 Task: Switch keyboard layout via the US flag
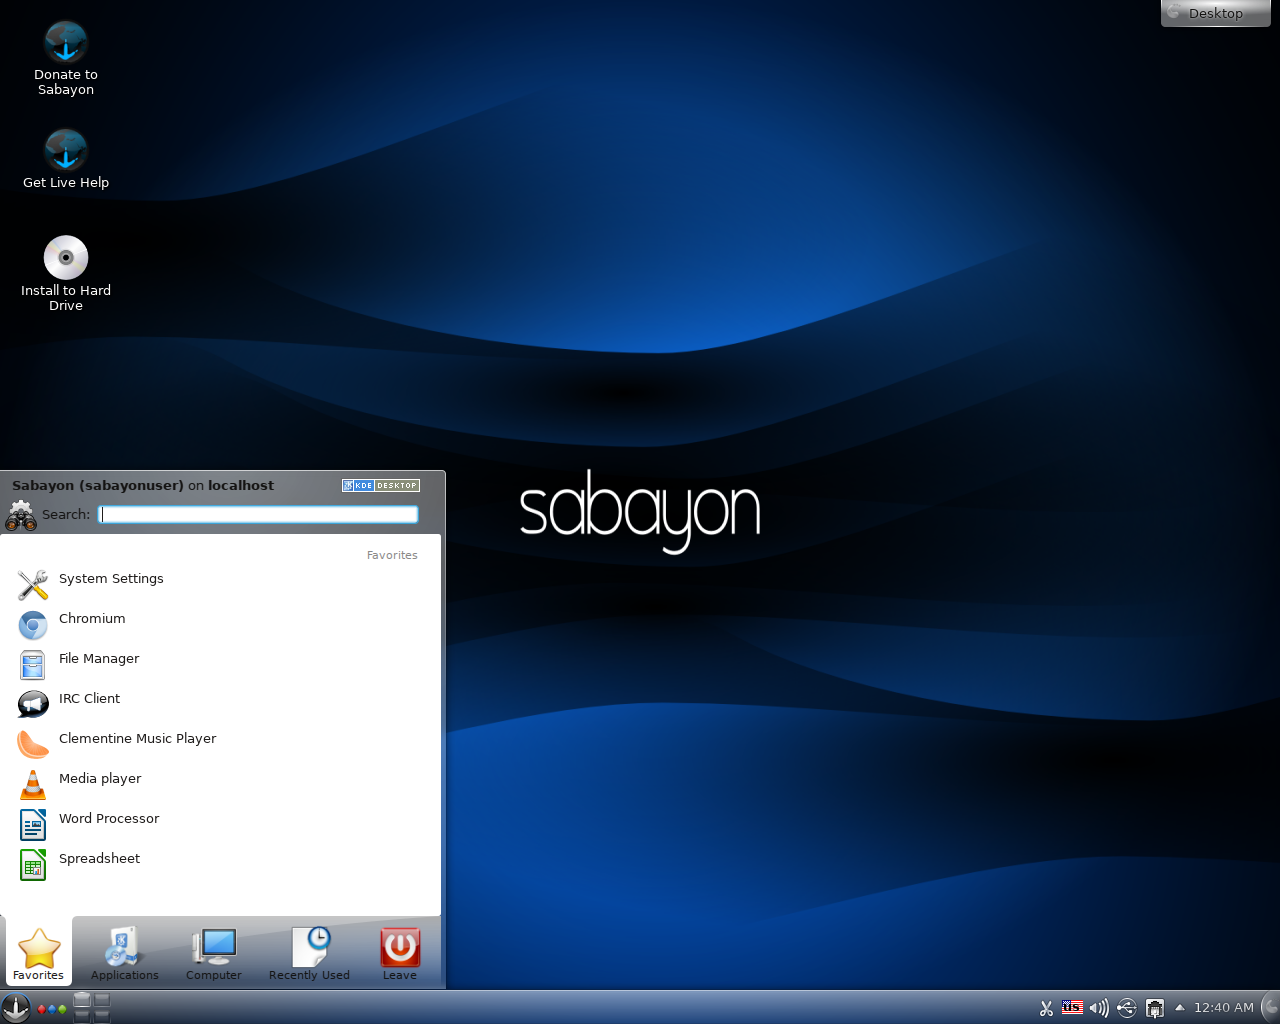tap(1073, 1008)
